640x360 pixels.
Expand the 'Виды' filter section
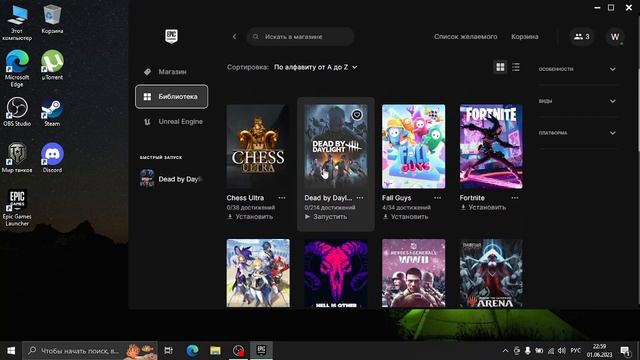[x=577, y=101]
